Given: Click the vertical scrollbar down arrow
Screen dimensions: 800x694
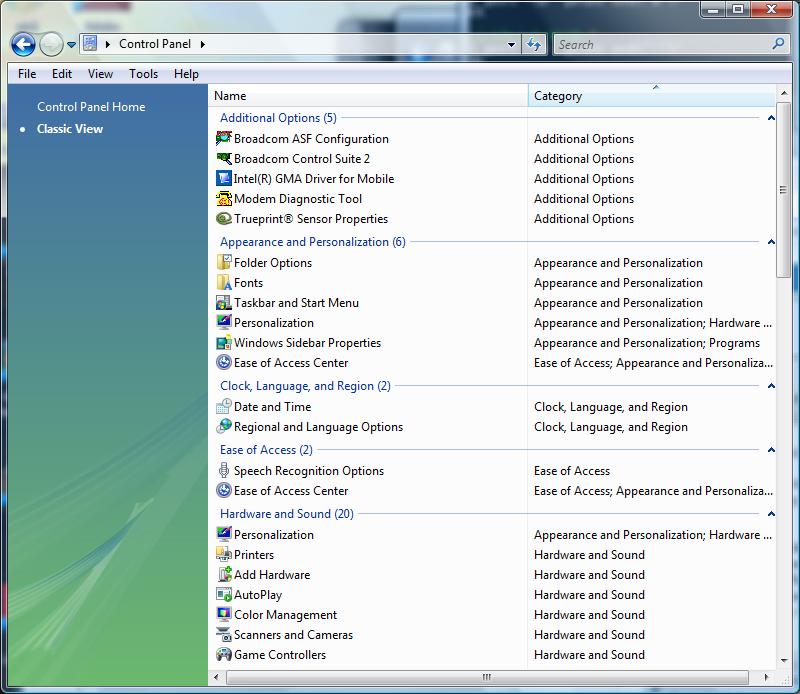Looking at the screenshot, I should click(784, 661).
